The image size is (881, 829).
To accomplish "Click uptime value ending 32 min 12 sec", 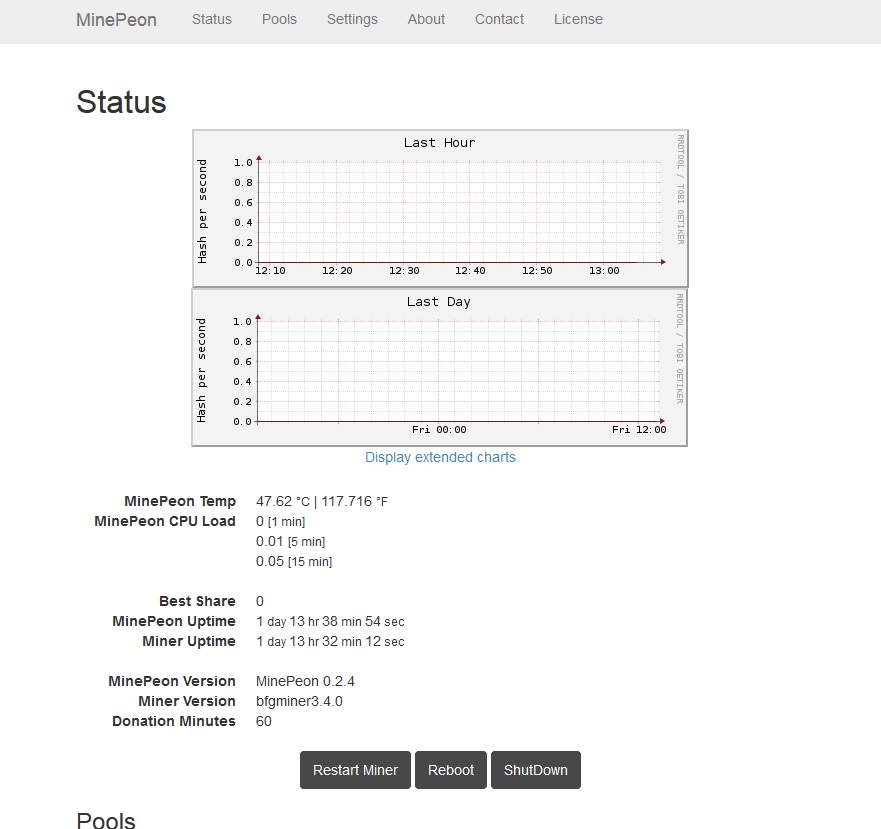I will click(330, 641).
